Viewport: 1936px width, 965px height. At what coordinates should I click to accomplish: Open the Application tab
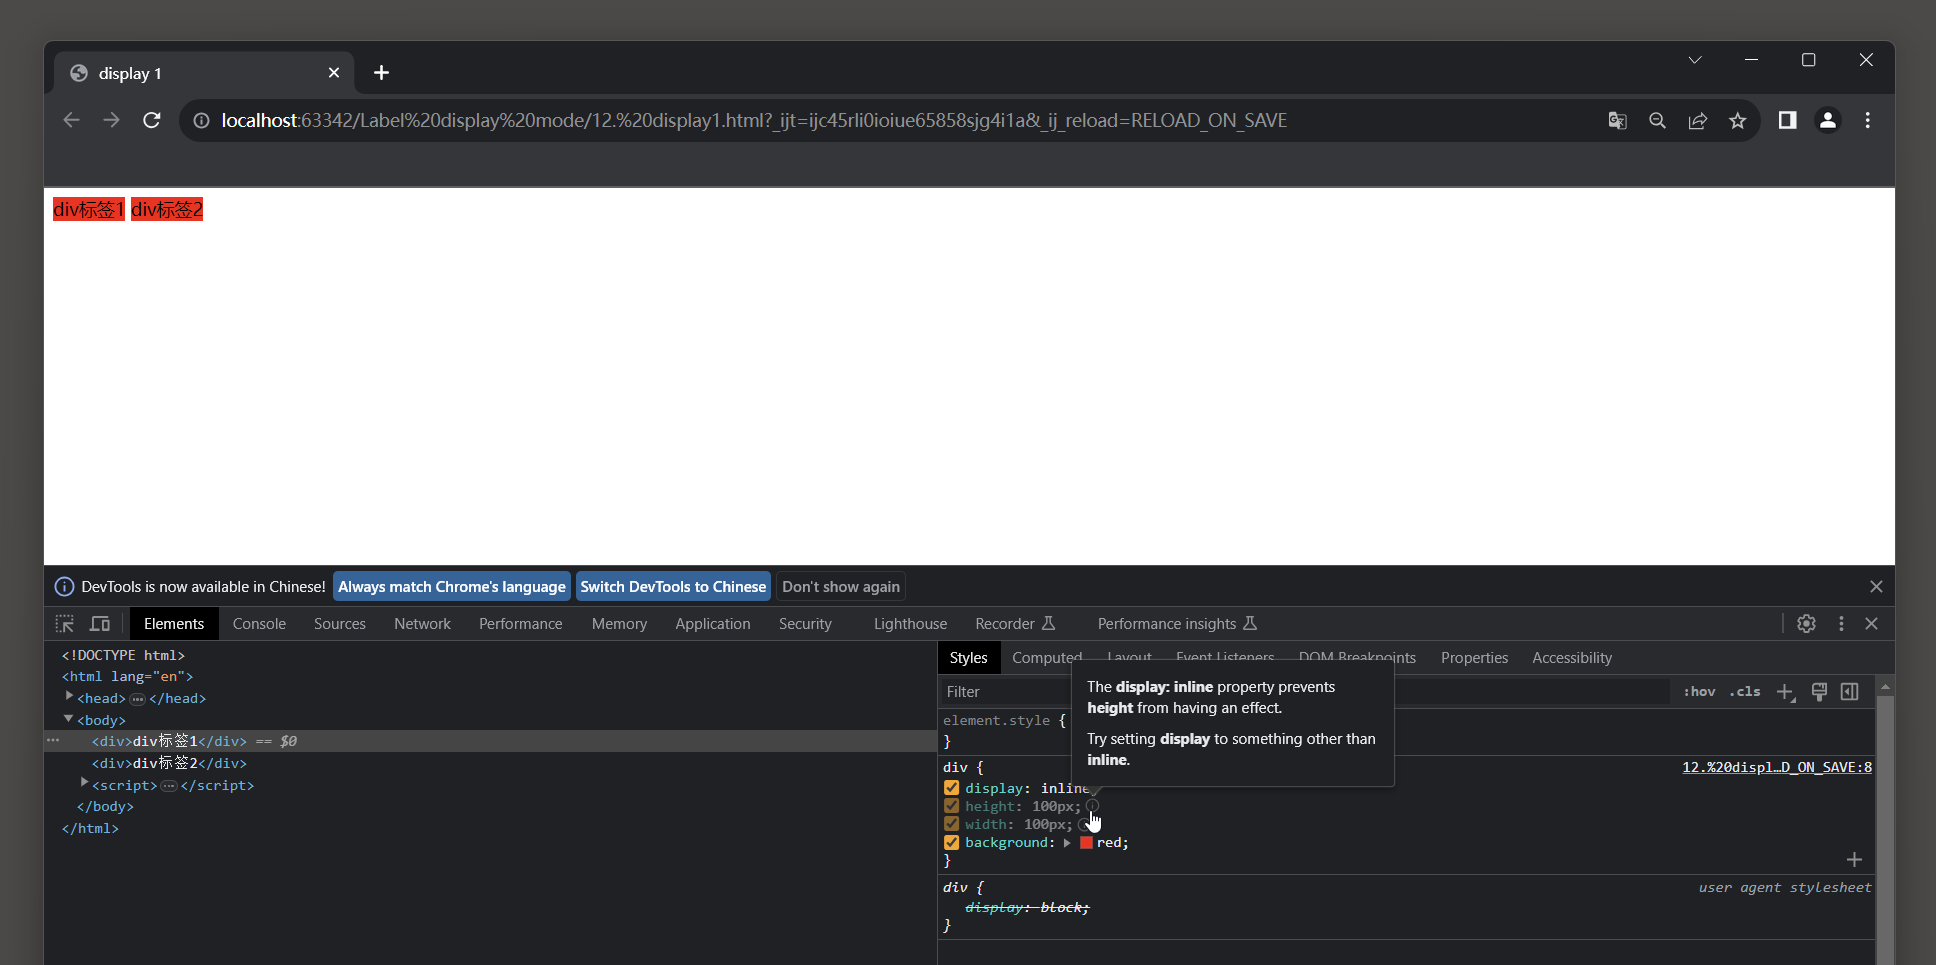pyautogui.click(x=713, y=624)
